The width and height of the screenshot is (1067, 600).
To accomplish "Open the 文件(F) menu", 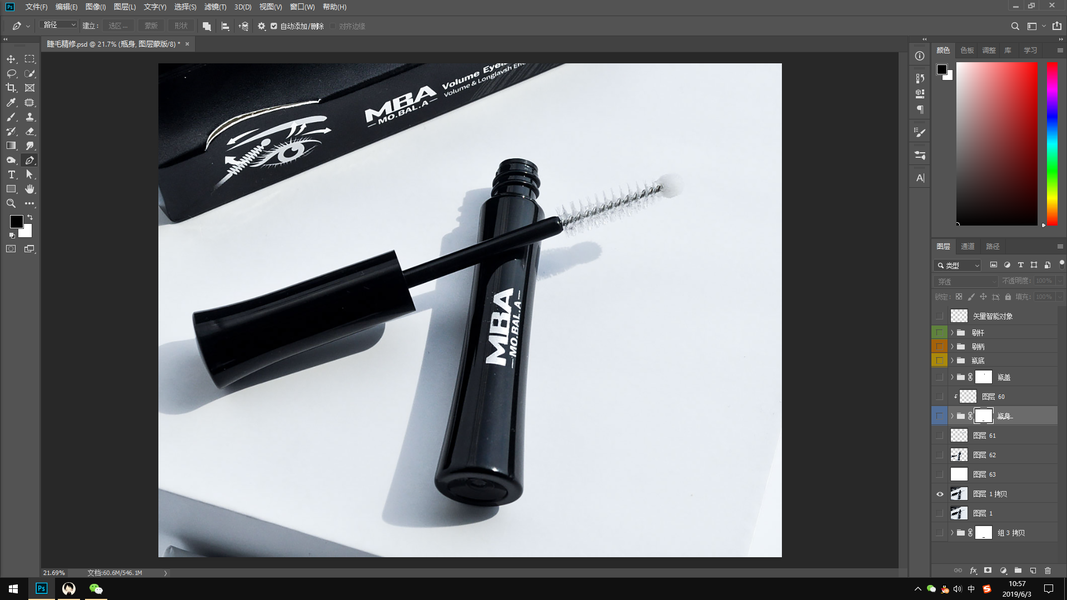I will tap(36, 7).
